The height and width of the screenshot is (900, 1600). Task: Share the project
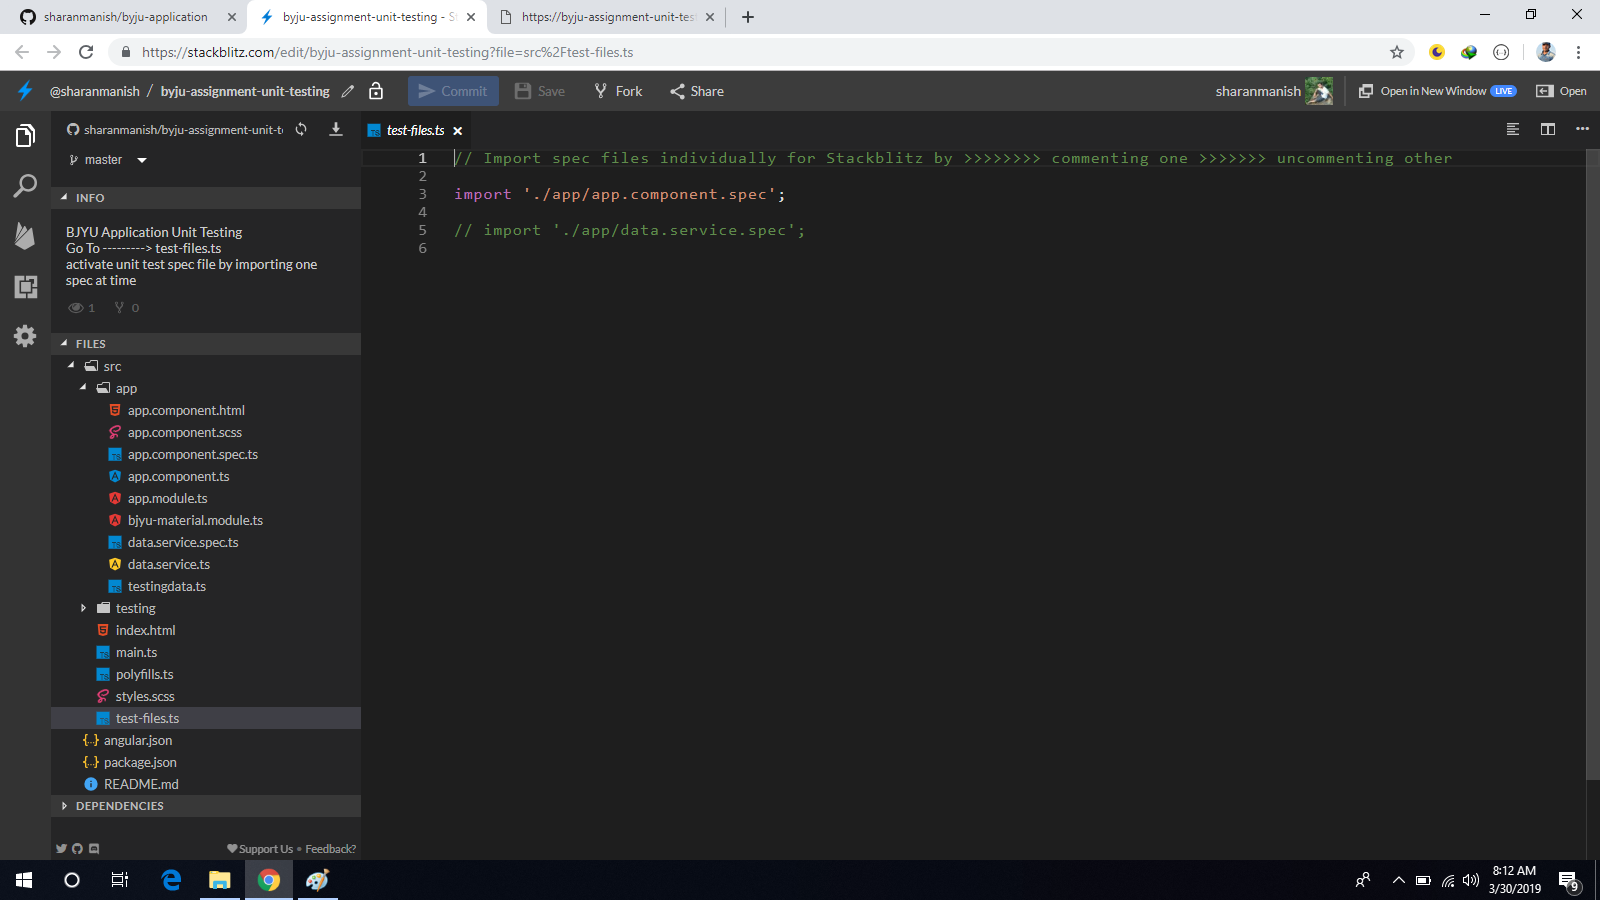pyautogui.click(x=697, y=91)
